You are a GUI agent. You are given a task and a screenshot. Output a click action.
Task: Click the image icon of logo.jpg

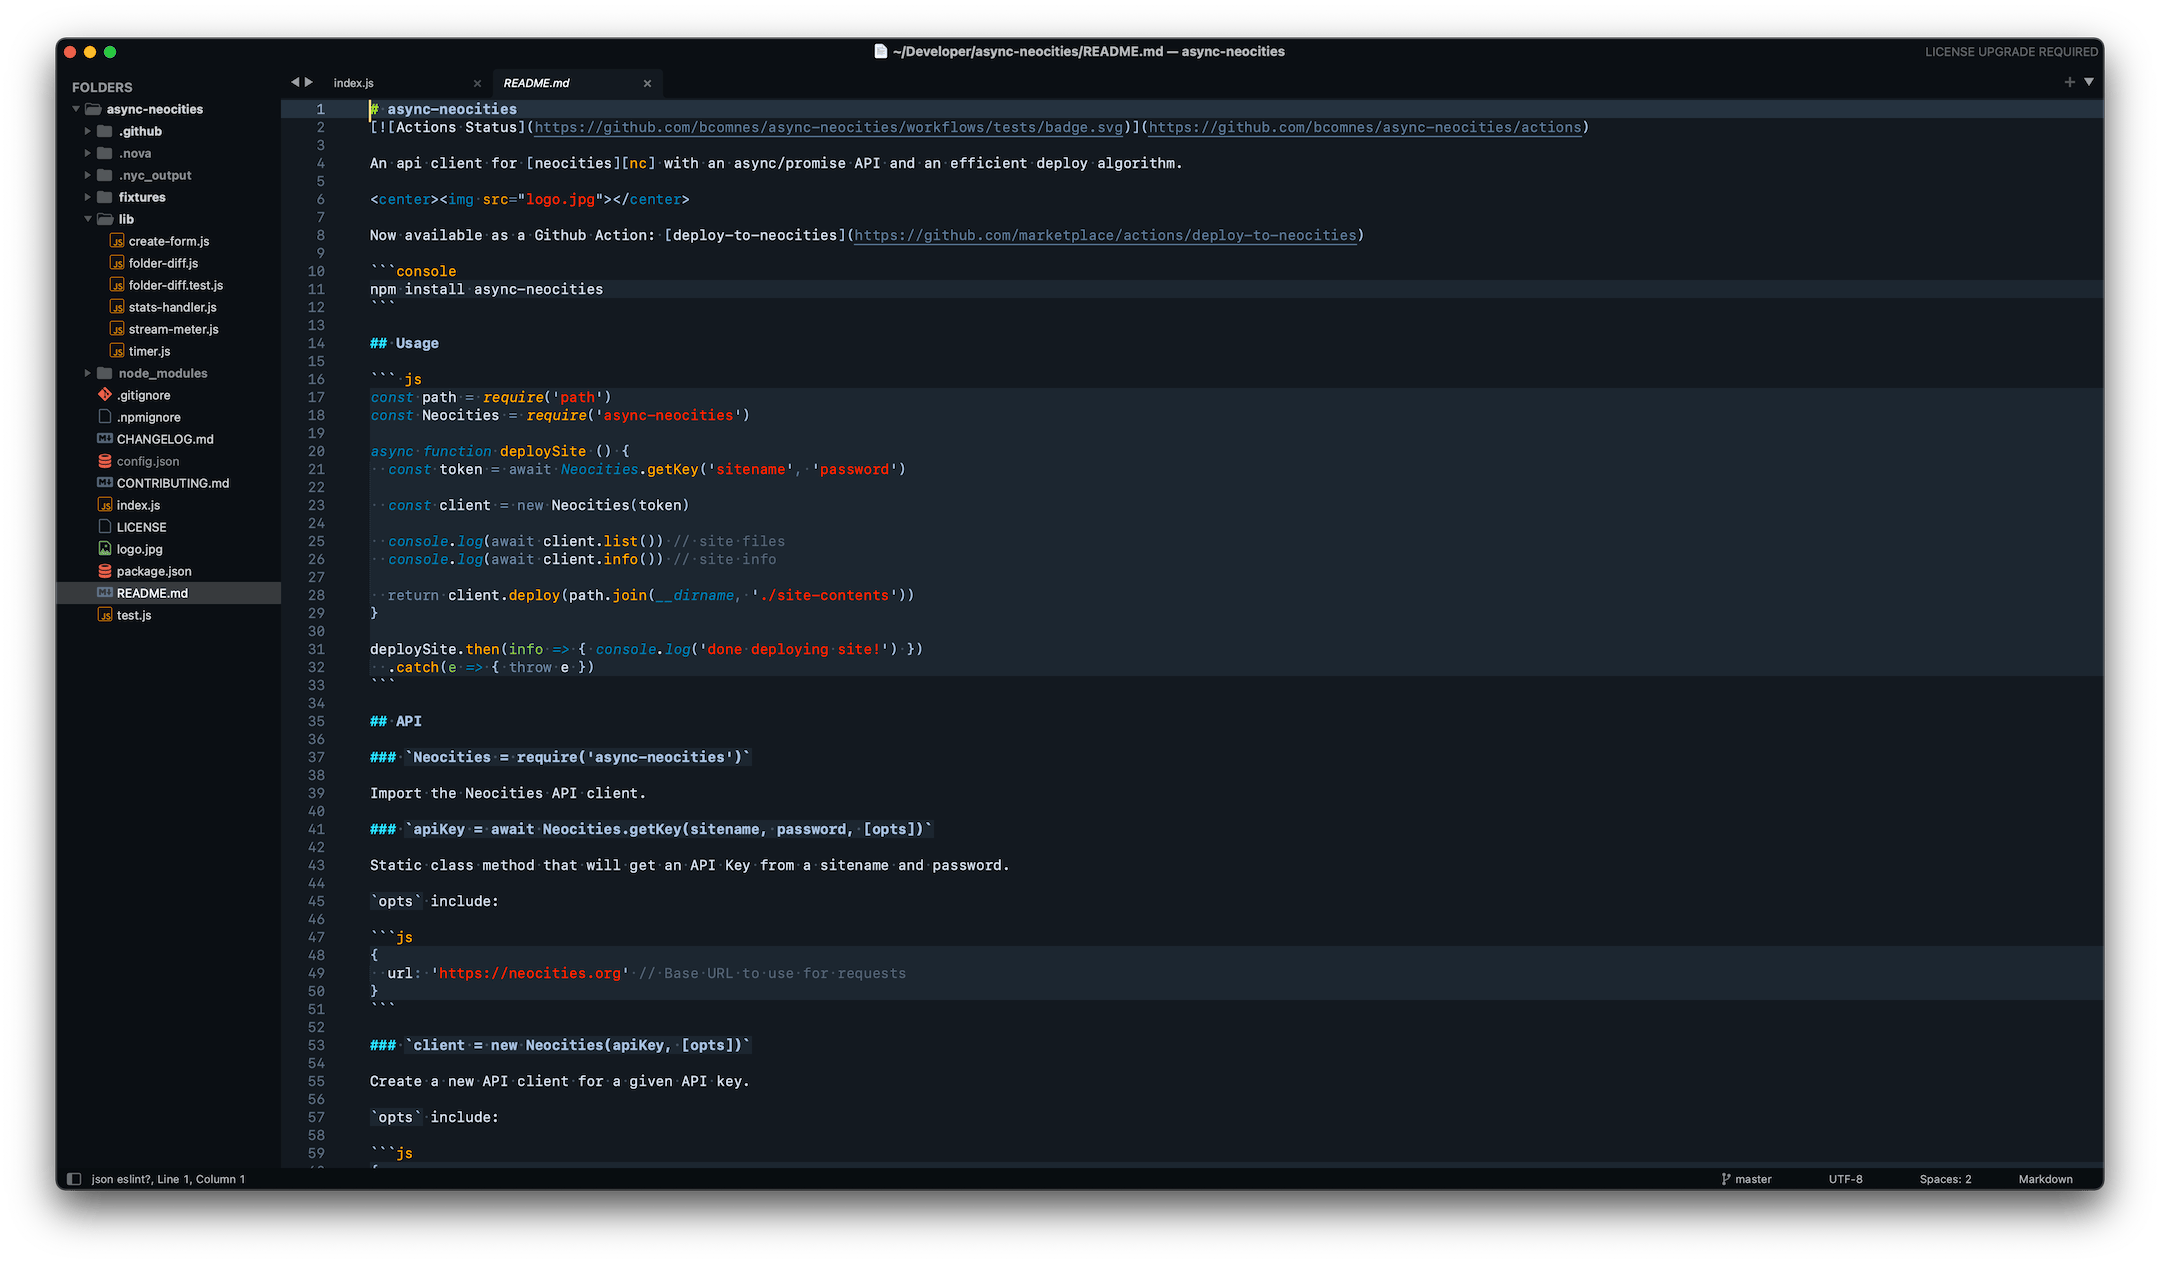pos(105,548)
